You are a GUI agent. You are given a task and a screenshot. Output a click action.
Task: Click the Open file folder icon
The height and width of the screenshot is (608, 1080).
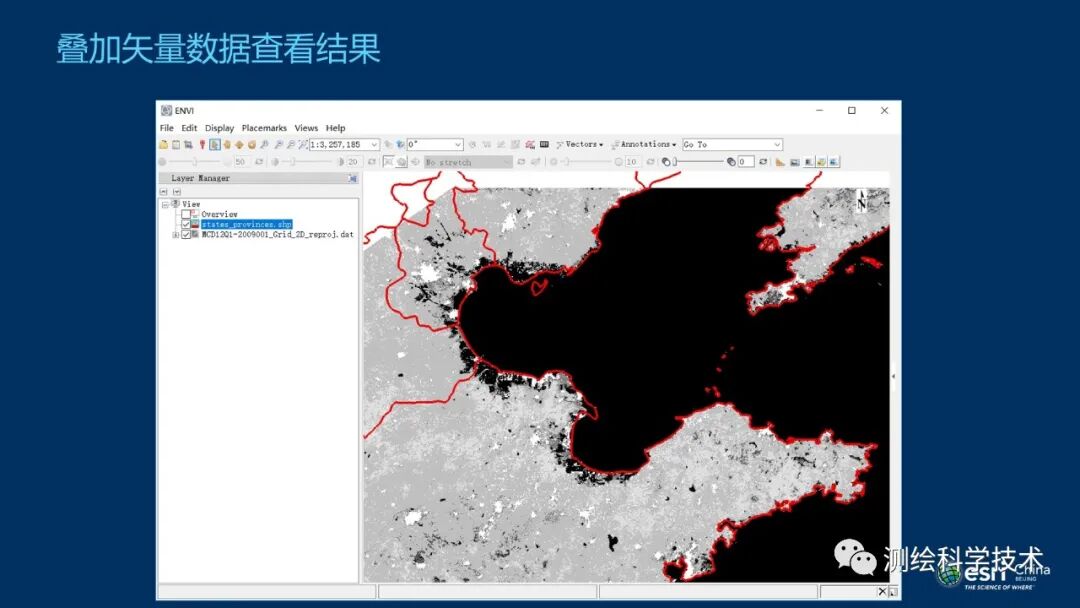[163, 145]
